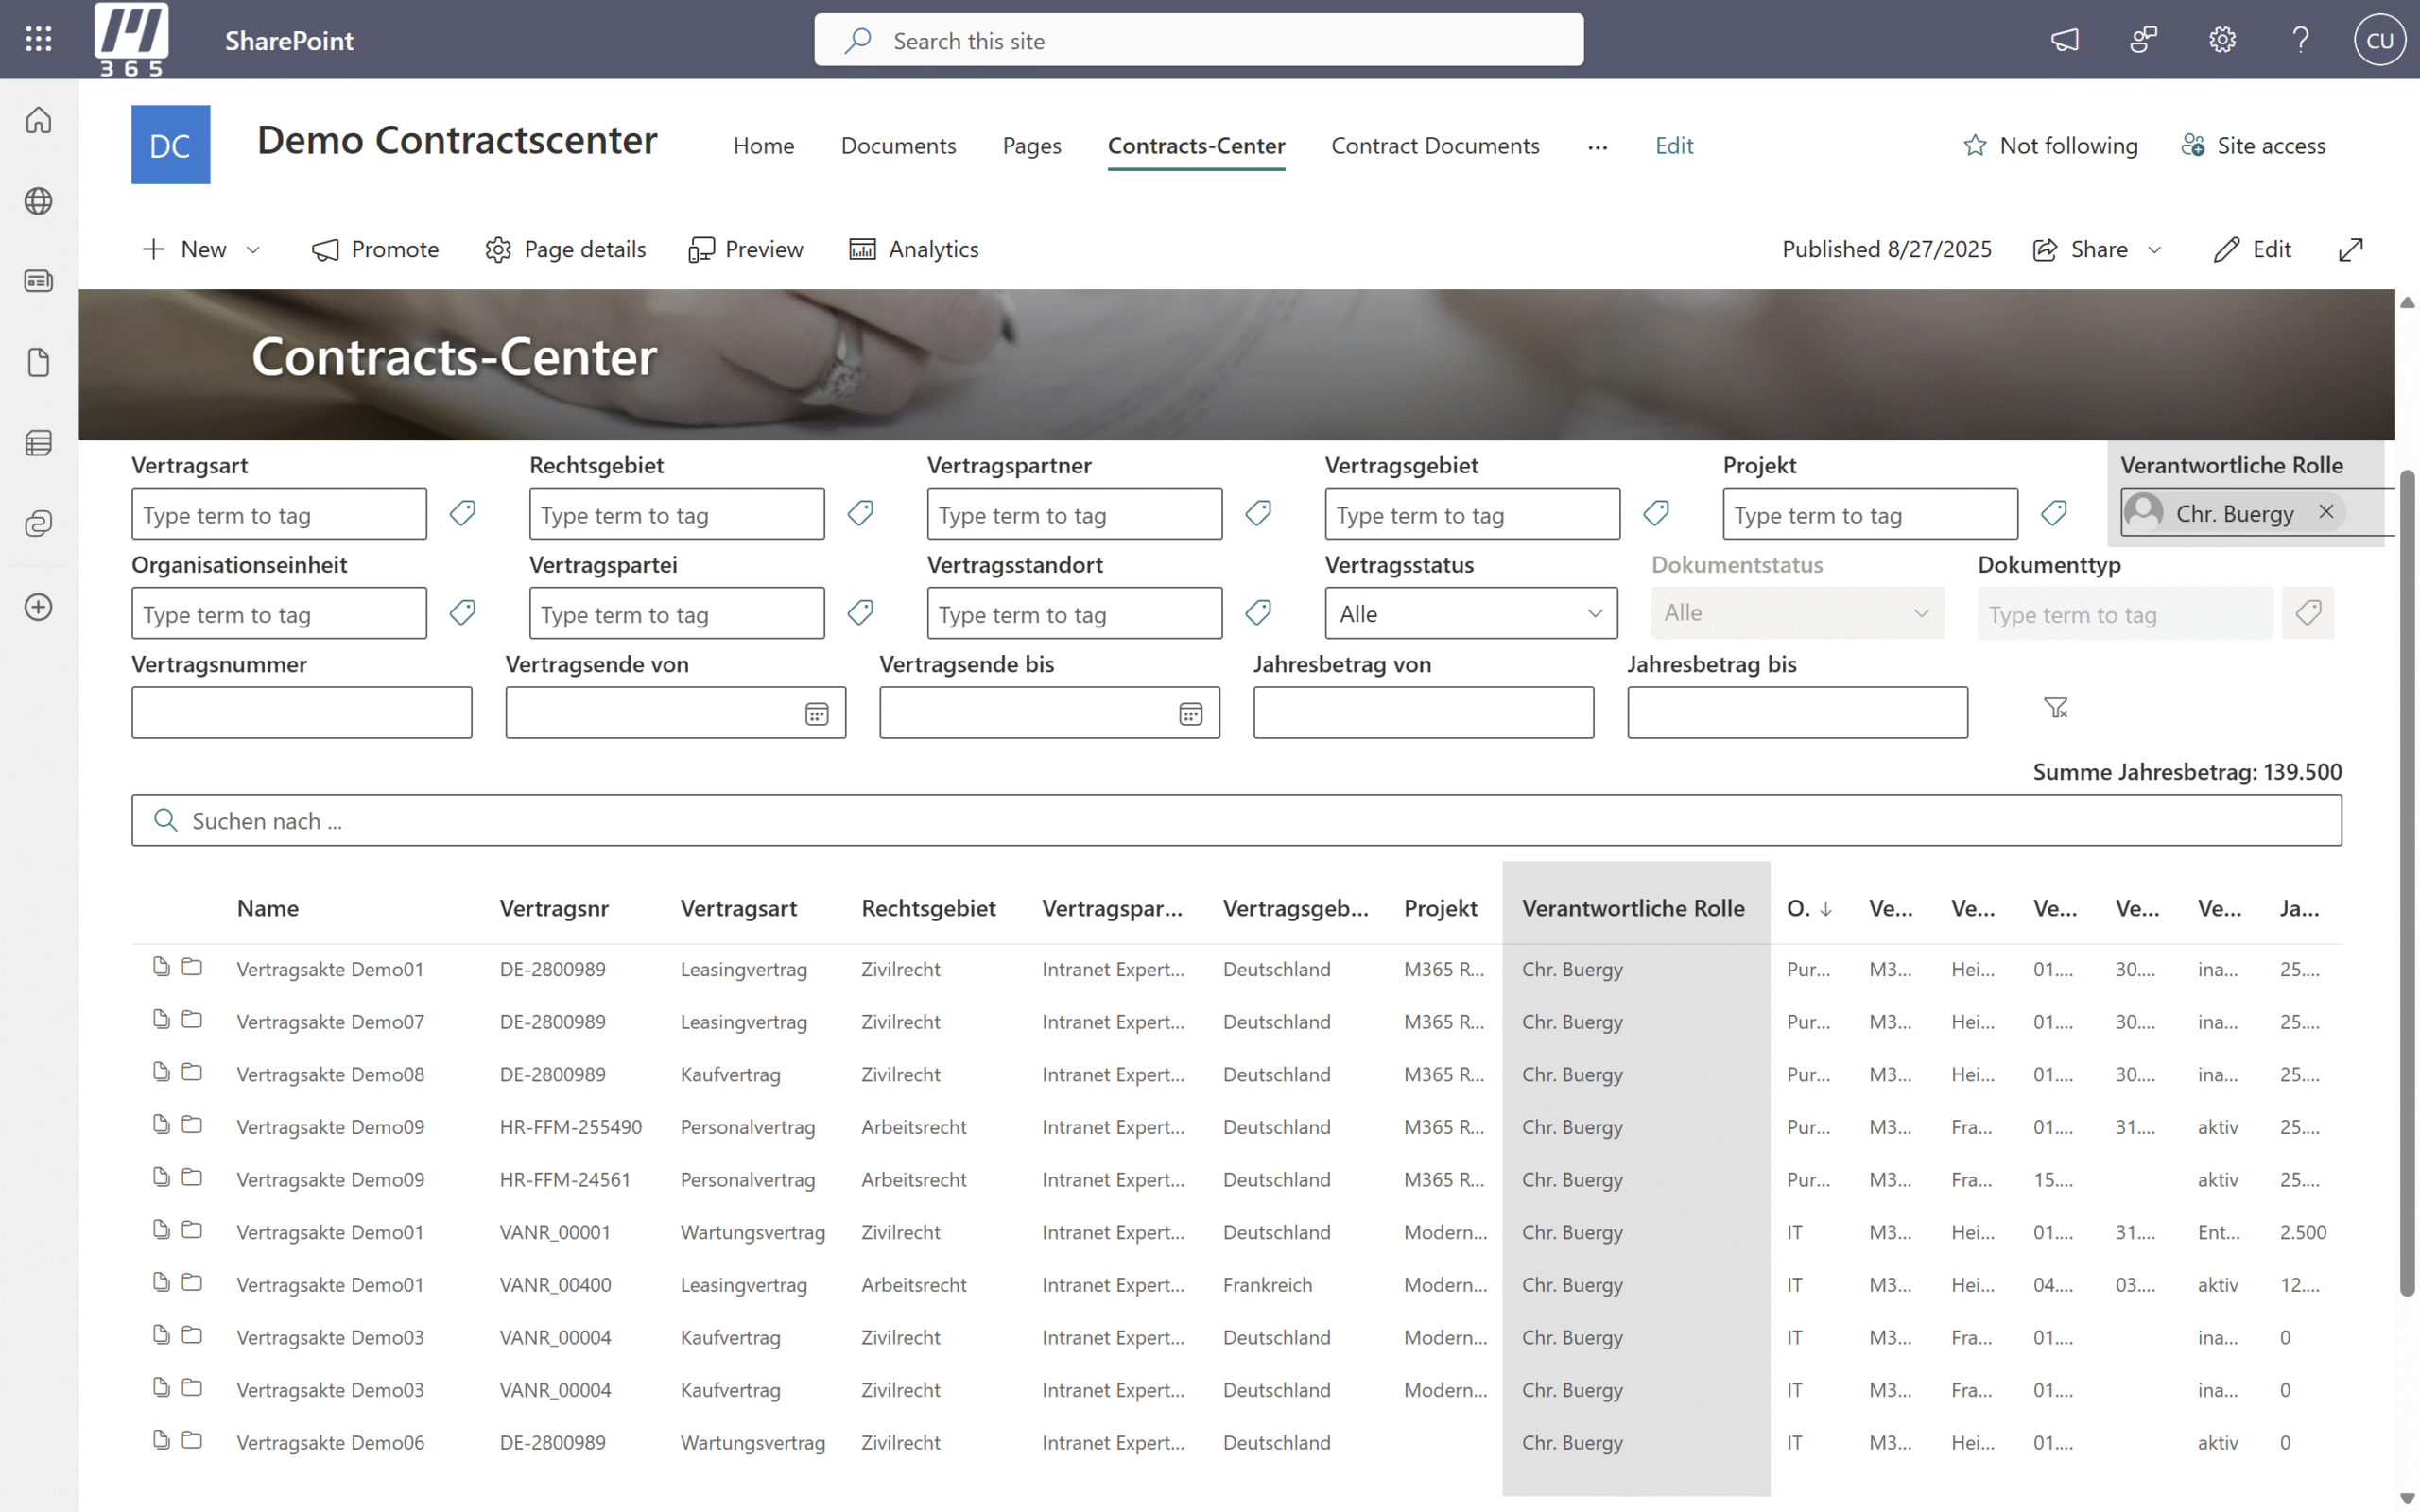Expand page to full screen view
This screenshot has width=2420, height=1512.
coord(2350,249)
